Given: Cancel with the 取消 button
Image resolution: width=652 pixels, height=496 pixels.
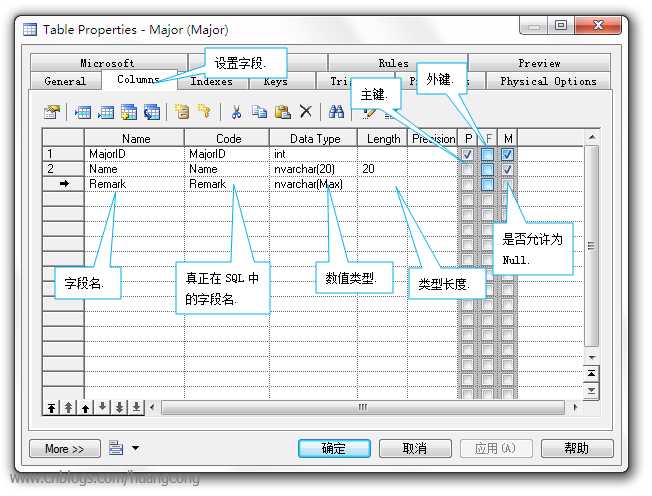Looking at the screenshot, I should [x=415, y=448].
